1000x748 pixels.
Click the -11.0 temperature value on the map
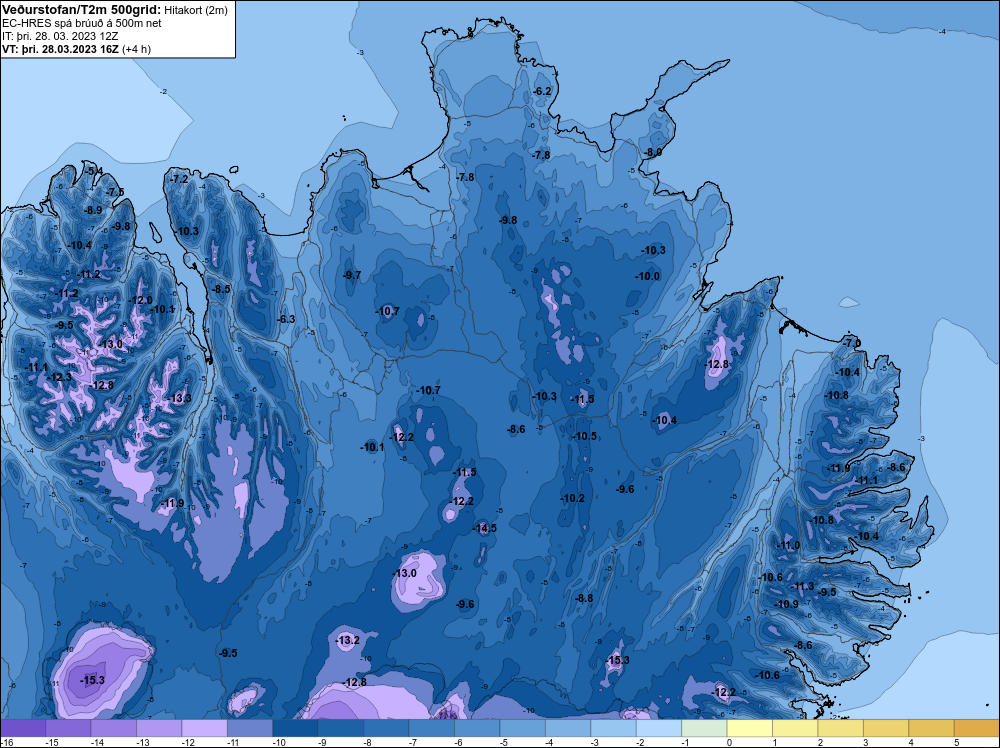click(x=788, y=545)
